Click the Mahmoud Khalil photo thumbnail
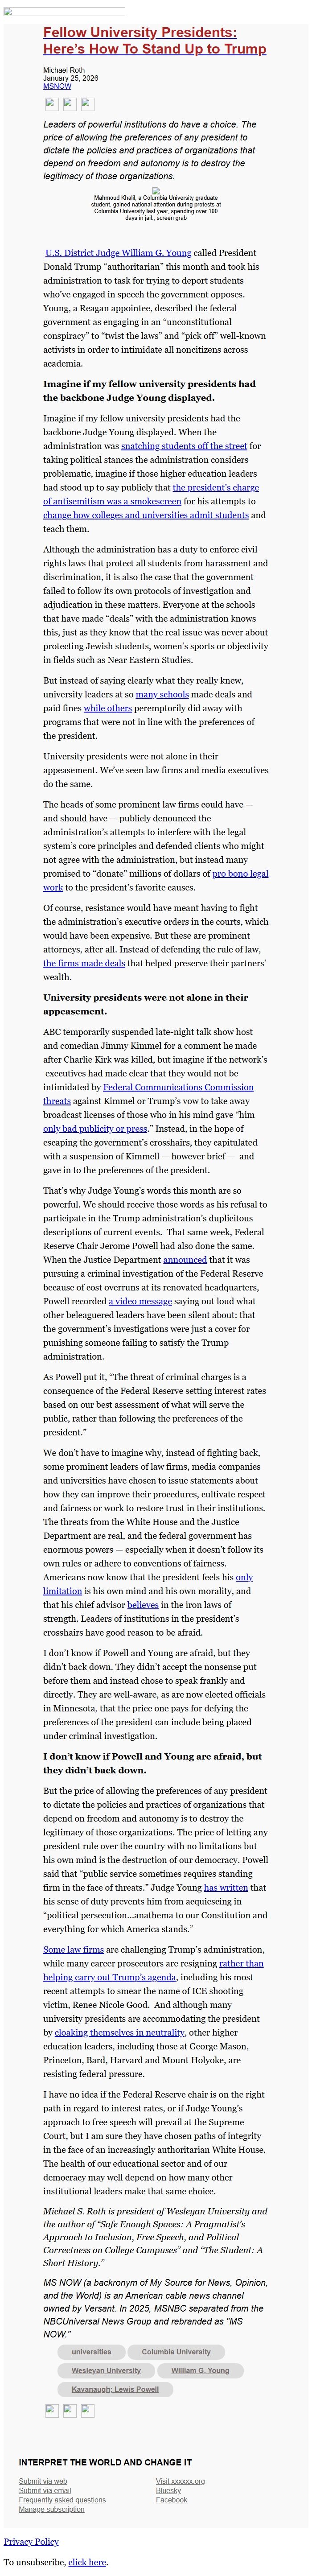This screenshot has width=312, height=2576. [x=156, y=190]
